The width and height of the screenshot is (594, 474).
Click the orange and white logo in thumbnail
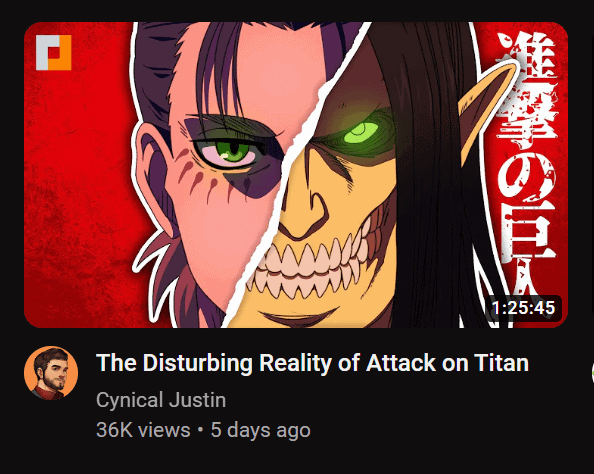(x=54, y=53)
